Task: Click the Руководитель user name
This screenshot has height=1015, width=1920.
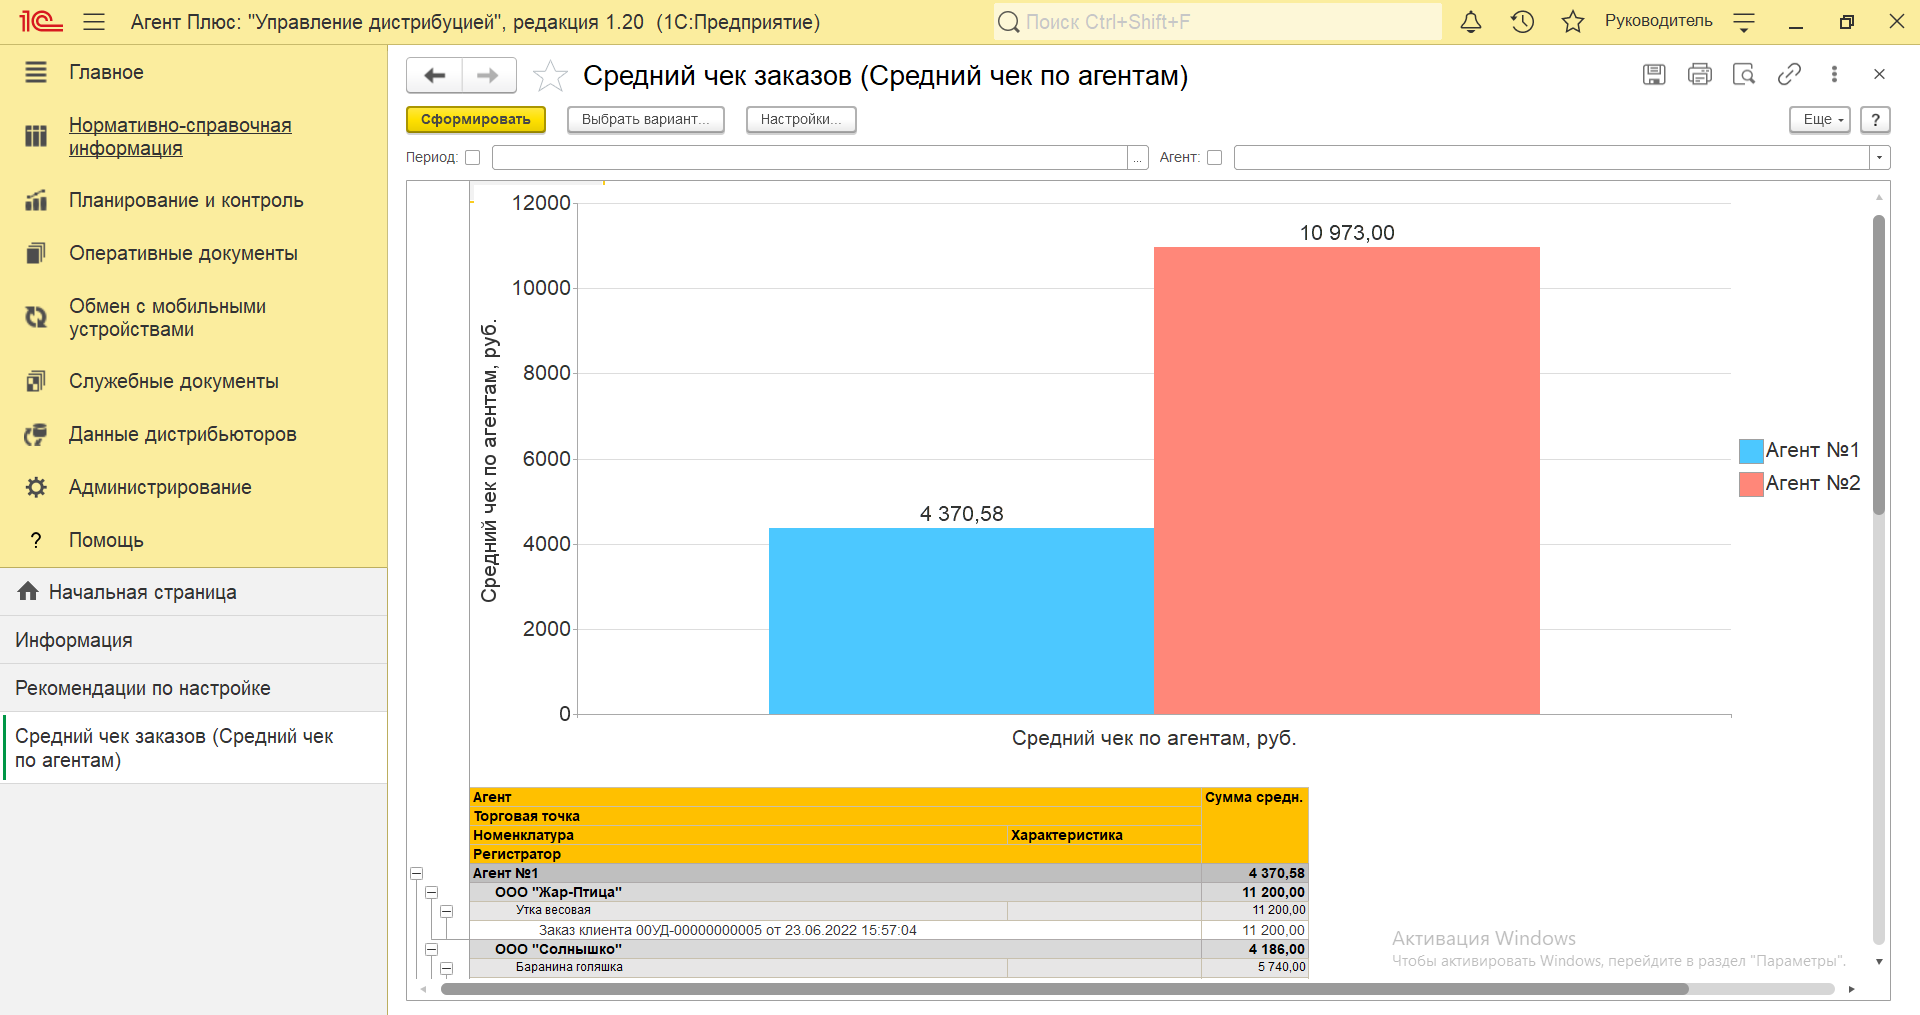Action: (x=1658, y=21)
